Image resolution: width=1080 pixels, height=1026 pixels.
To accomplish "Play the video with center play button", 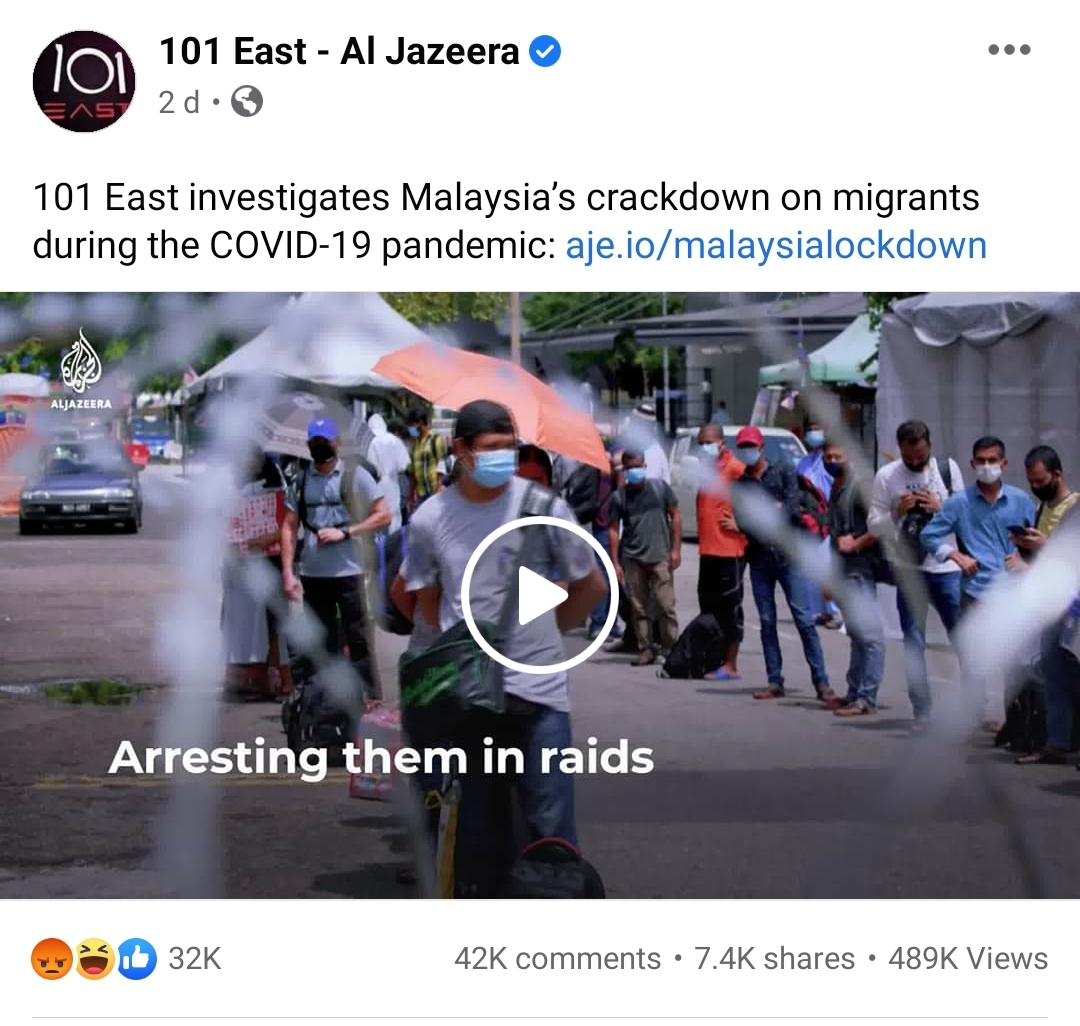I will (x=539, y=595).
